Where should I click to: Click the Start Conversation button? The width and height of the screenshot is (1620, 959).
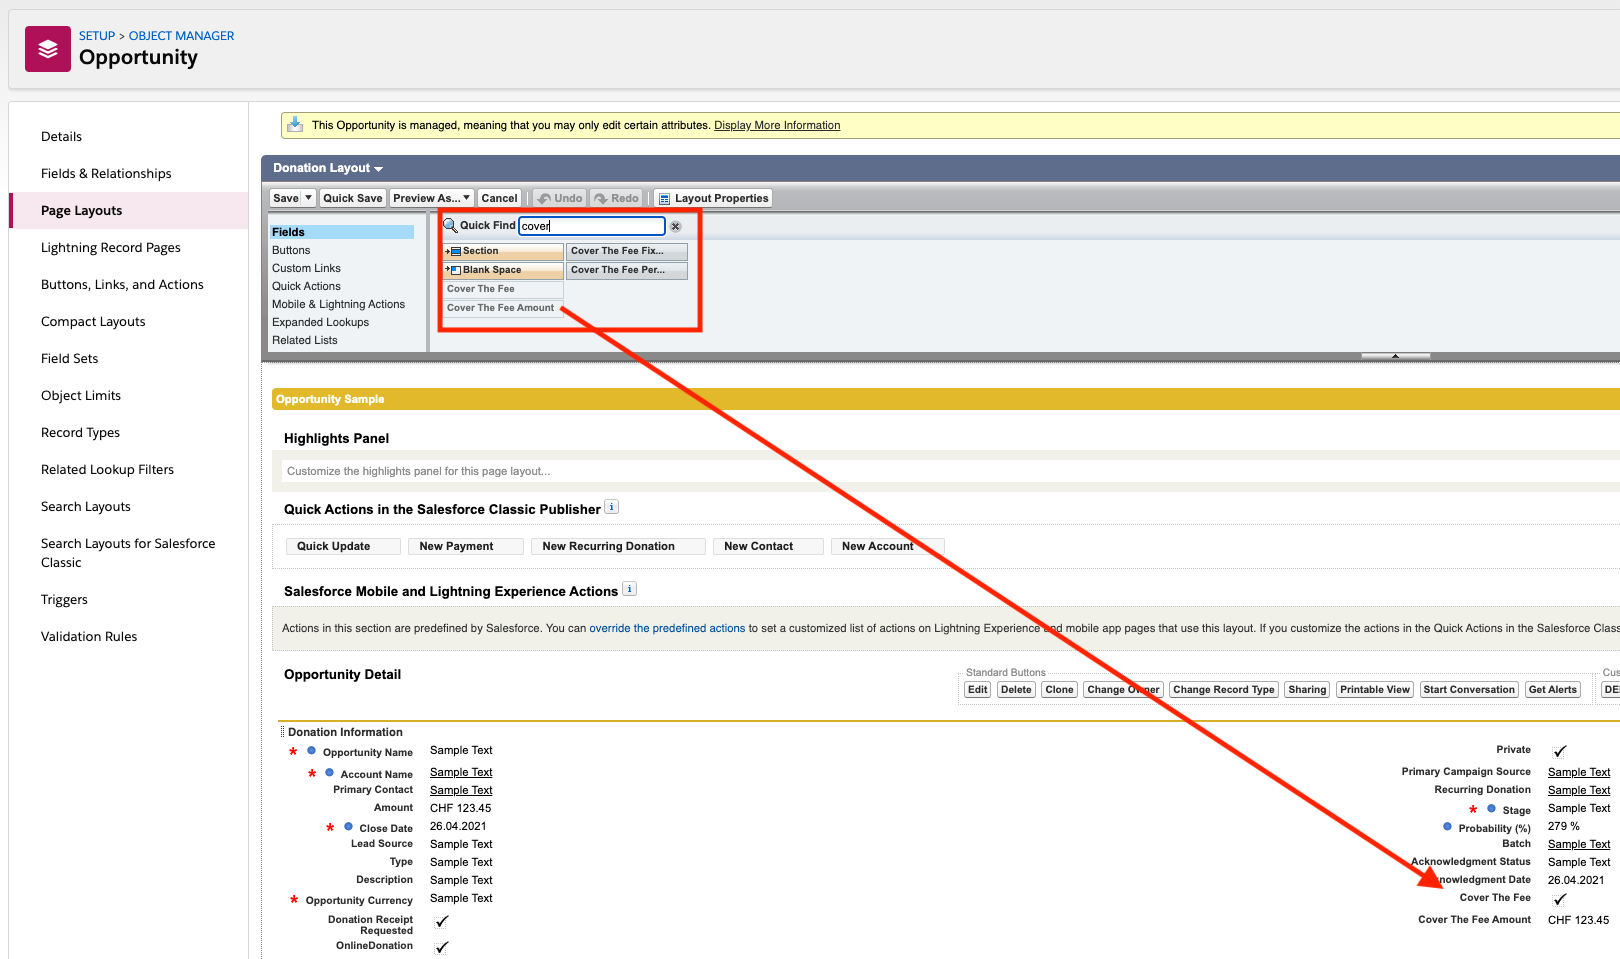(x=1469, y=690)
